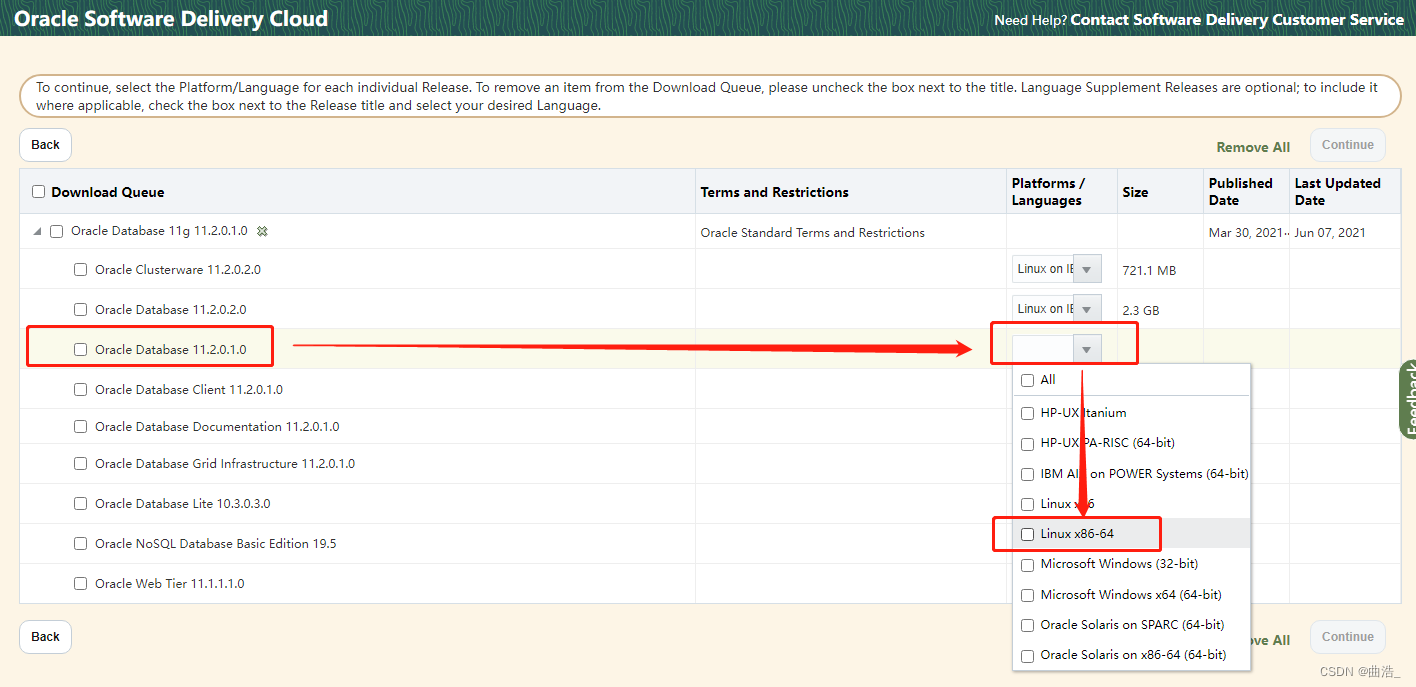Tick the Oracle NoSQL Database Basic Edition checkbox
This screenshot has width=1416, height=687.
81,543
